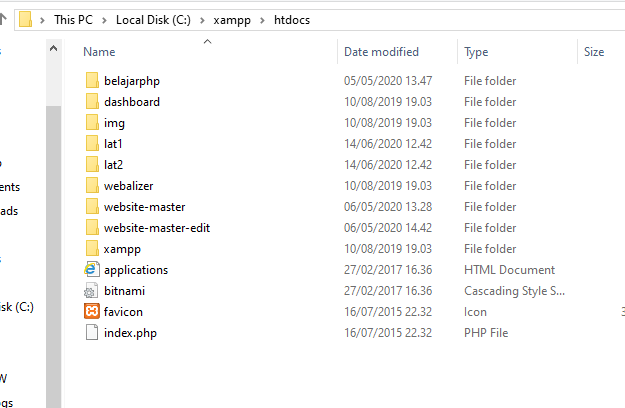The width and height of the screenshot is (625, 408).
Task: Select the img folder name
Action: [x=114, y=123]
